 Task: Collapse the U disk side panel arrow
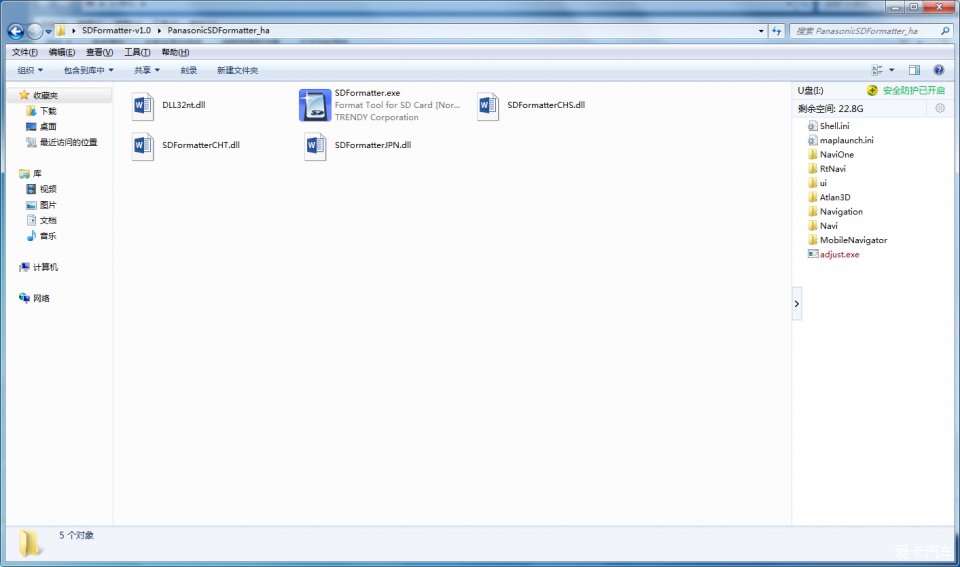[797, 303]
